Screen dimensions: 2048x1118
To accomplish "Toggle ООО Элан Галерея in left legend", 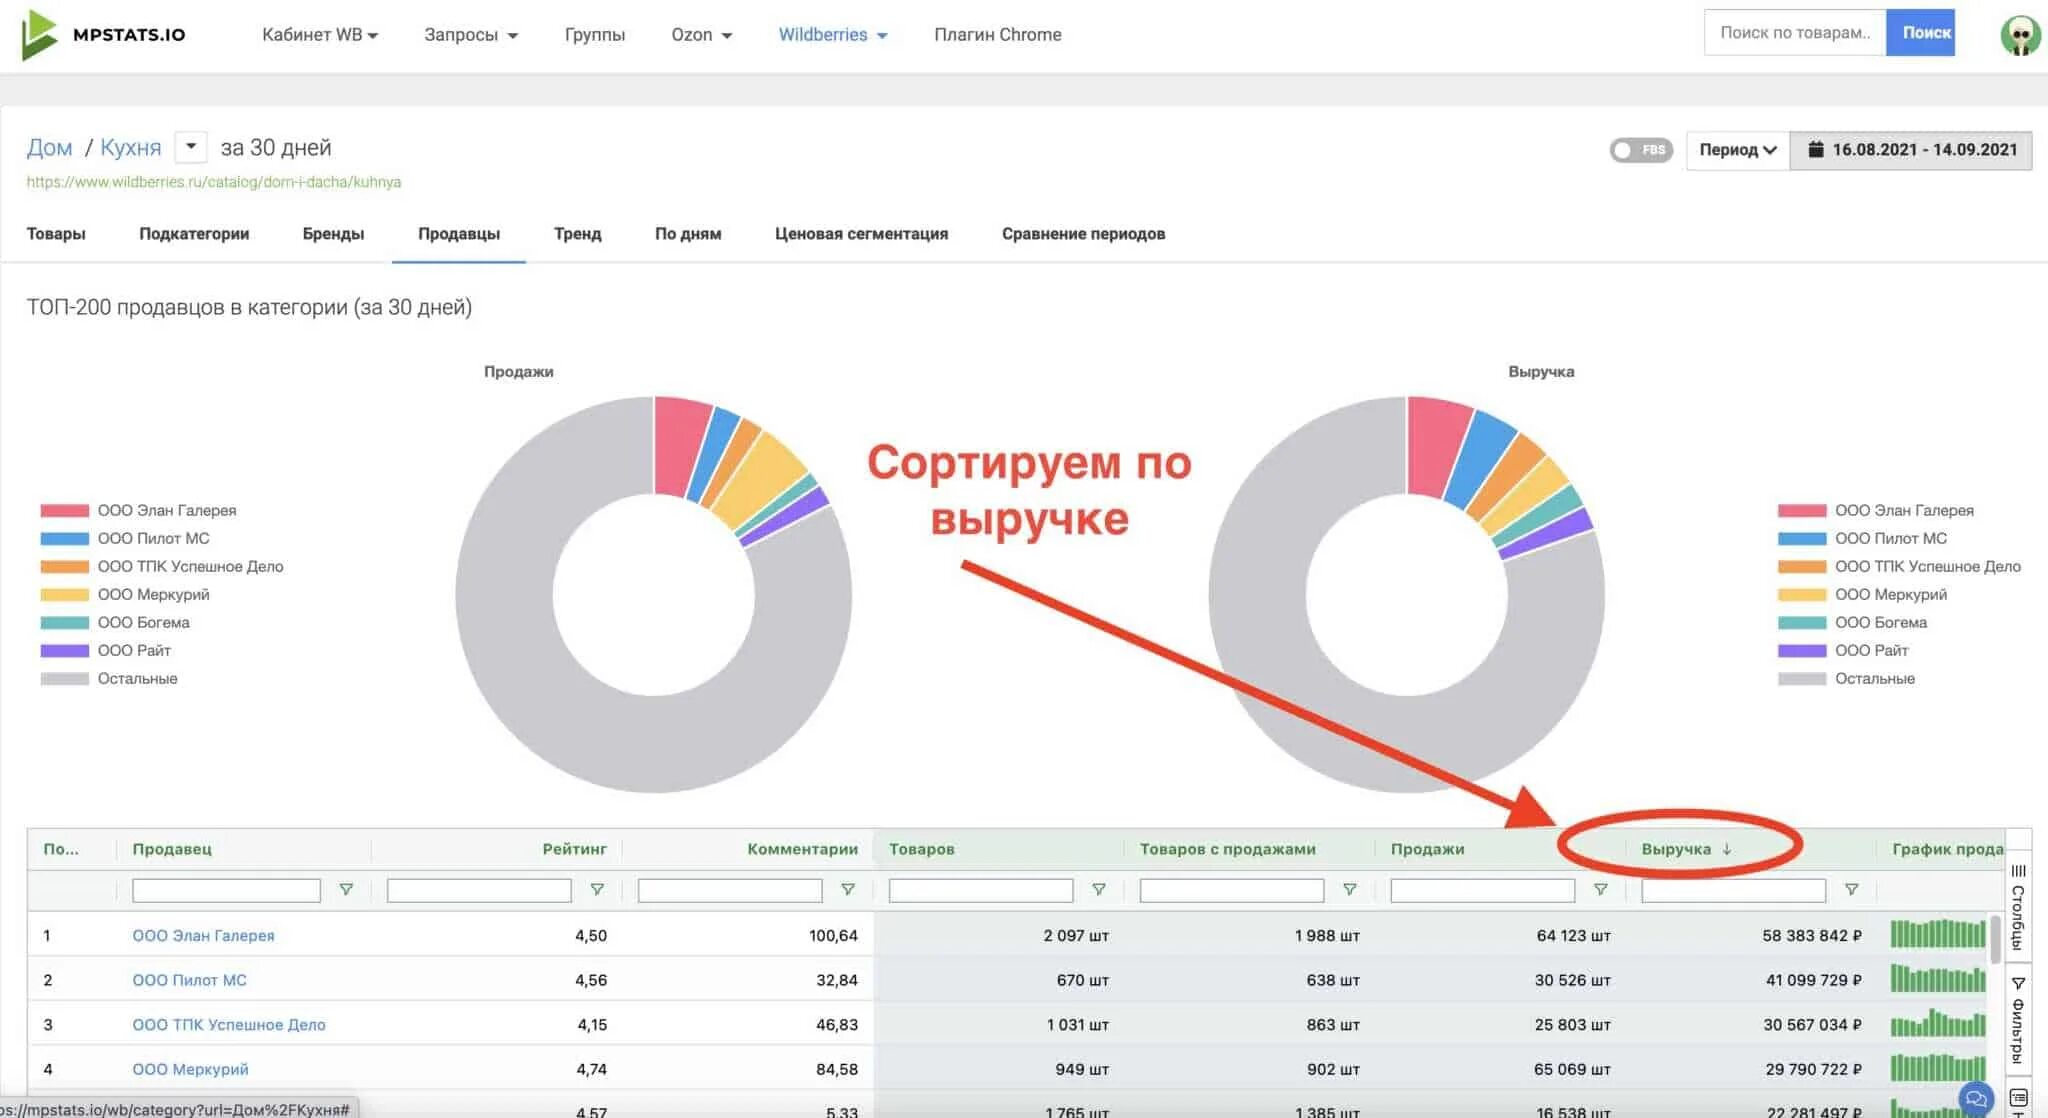I will [x=166, y=510].
